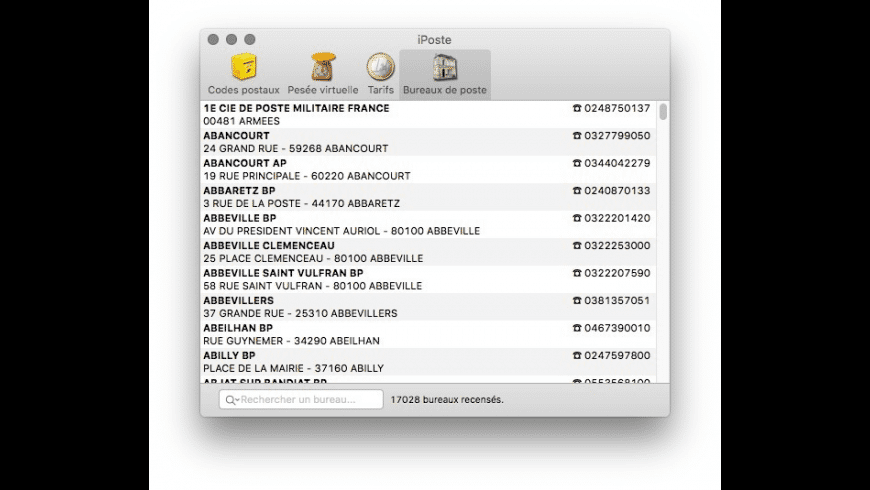Click address 25 PLACE CLEMENCEAU - 80100 ABBEVILLE

[313, 259]
